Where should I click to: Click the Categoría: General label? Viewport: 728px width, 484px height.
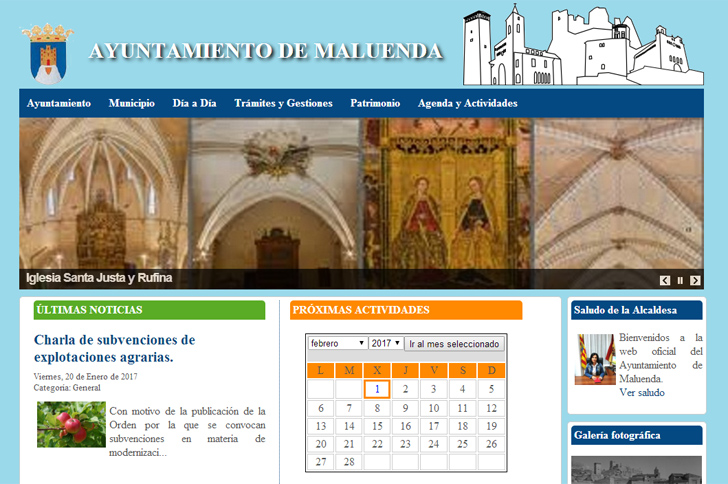(67, 388)
